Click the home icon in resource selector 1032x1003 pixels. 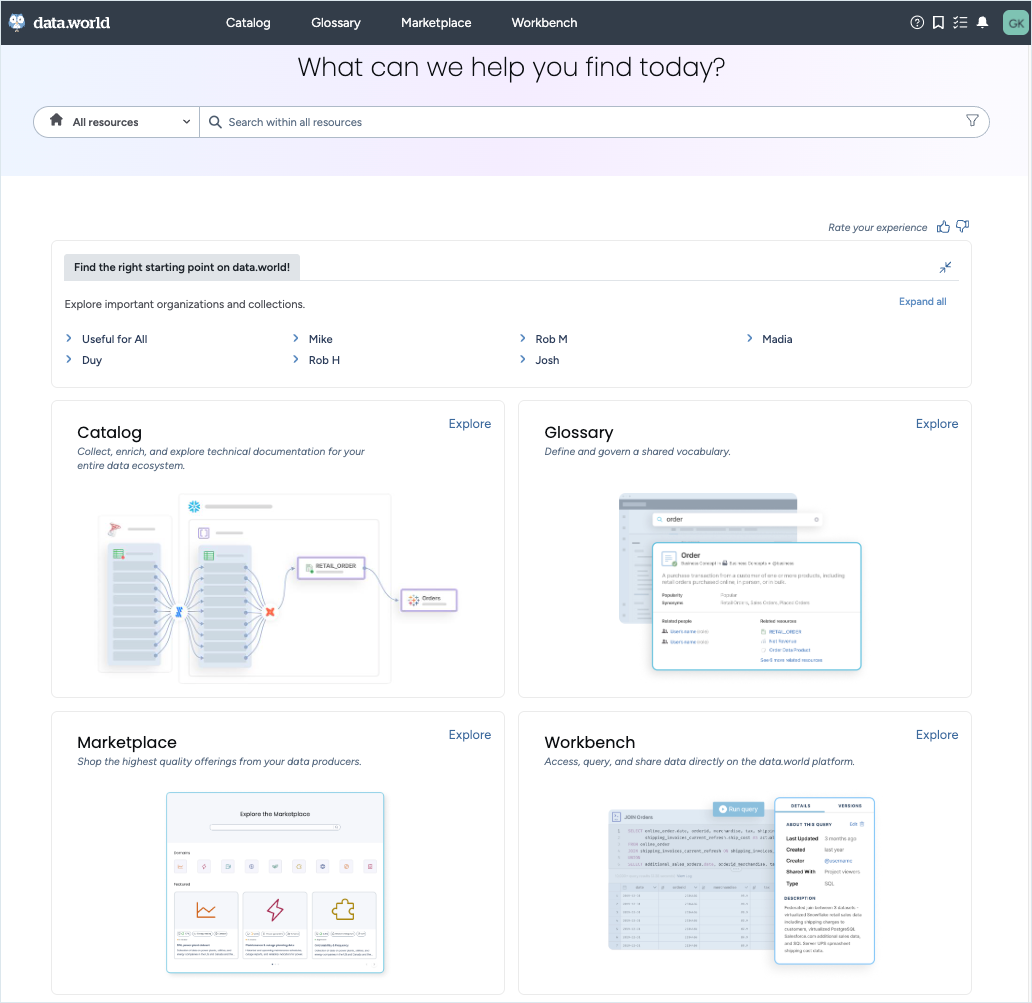pyautogui.click(x=57, y=120)
